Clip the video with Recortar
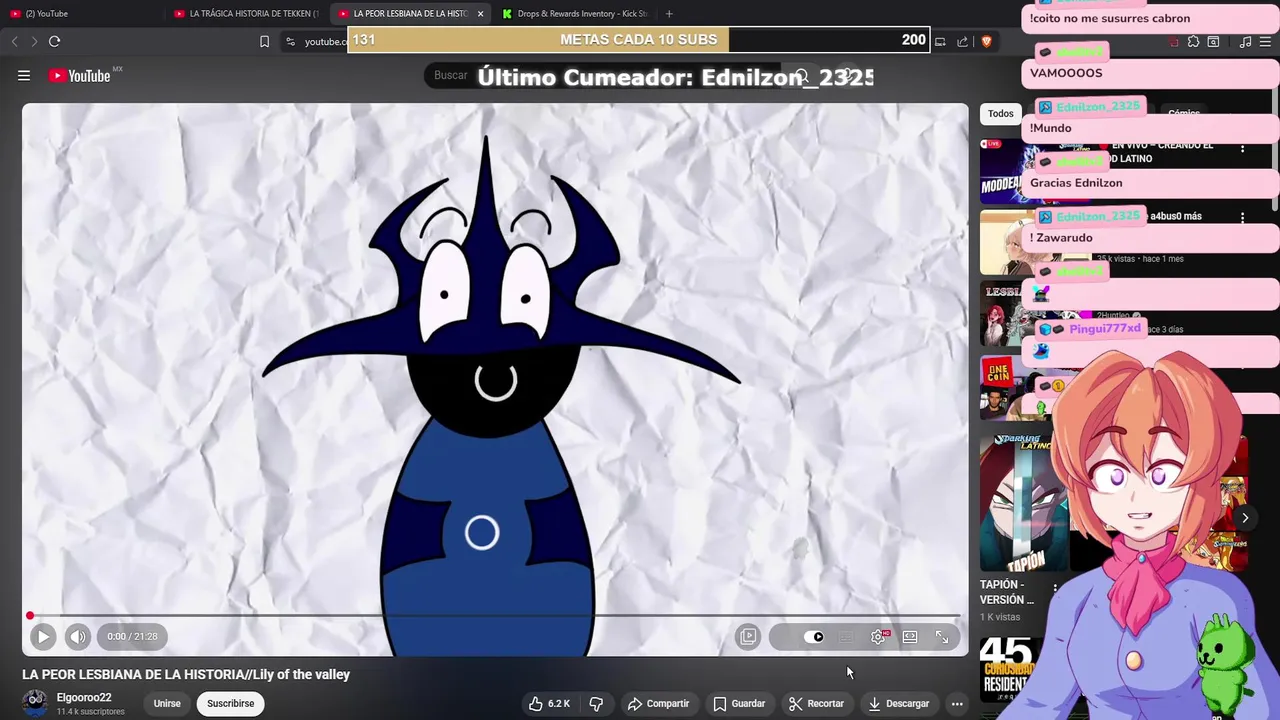This screenshot has width=1280, height=720. [x=816, y=704]
